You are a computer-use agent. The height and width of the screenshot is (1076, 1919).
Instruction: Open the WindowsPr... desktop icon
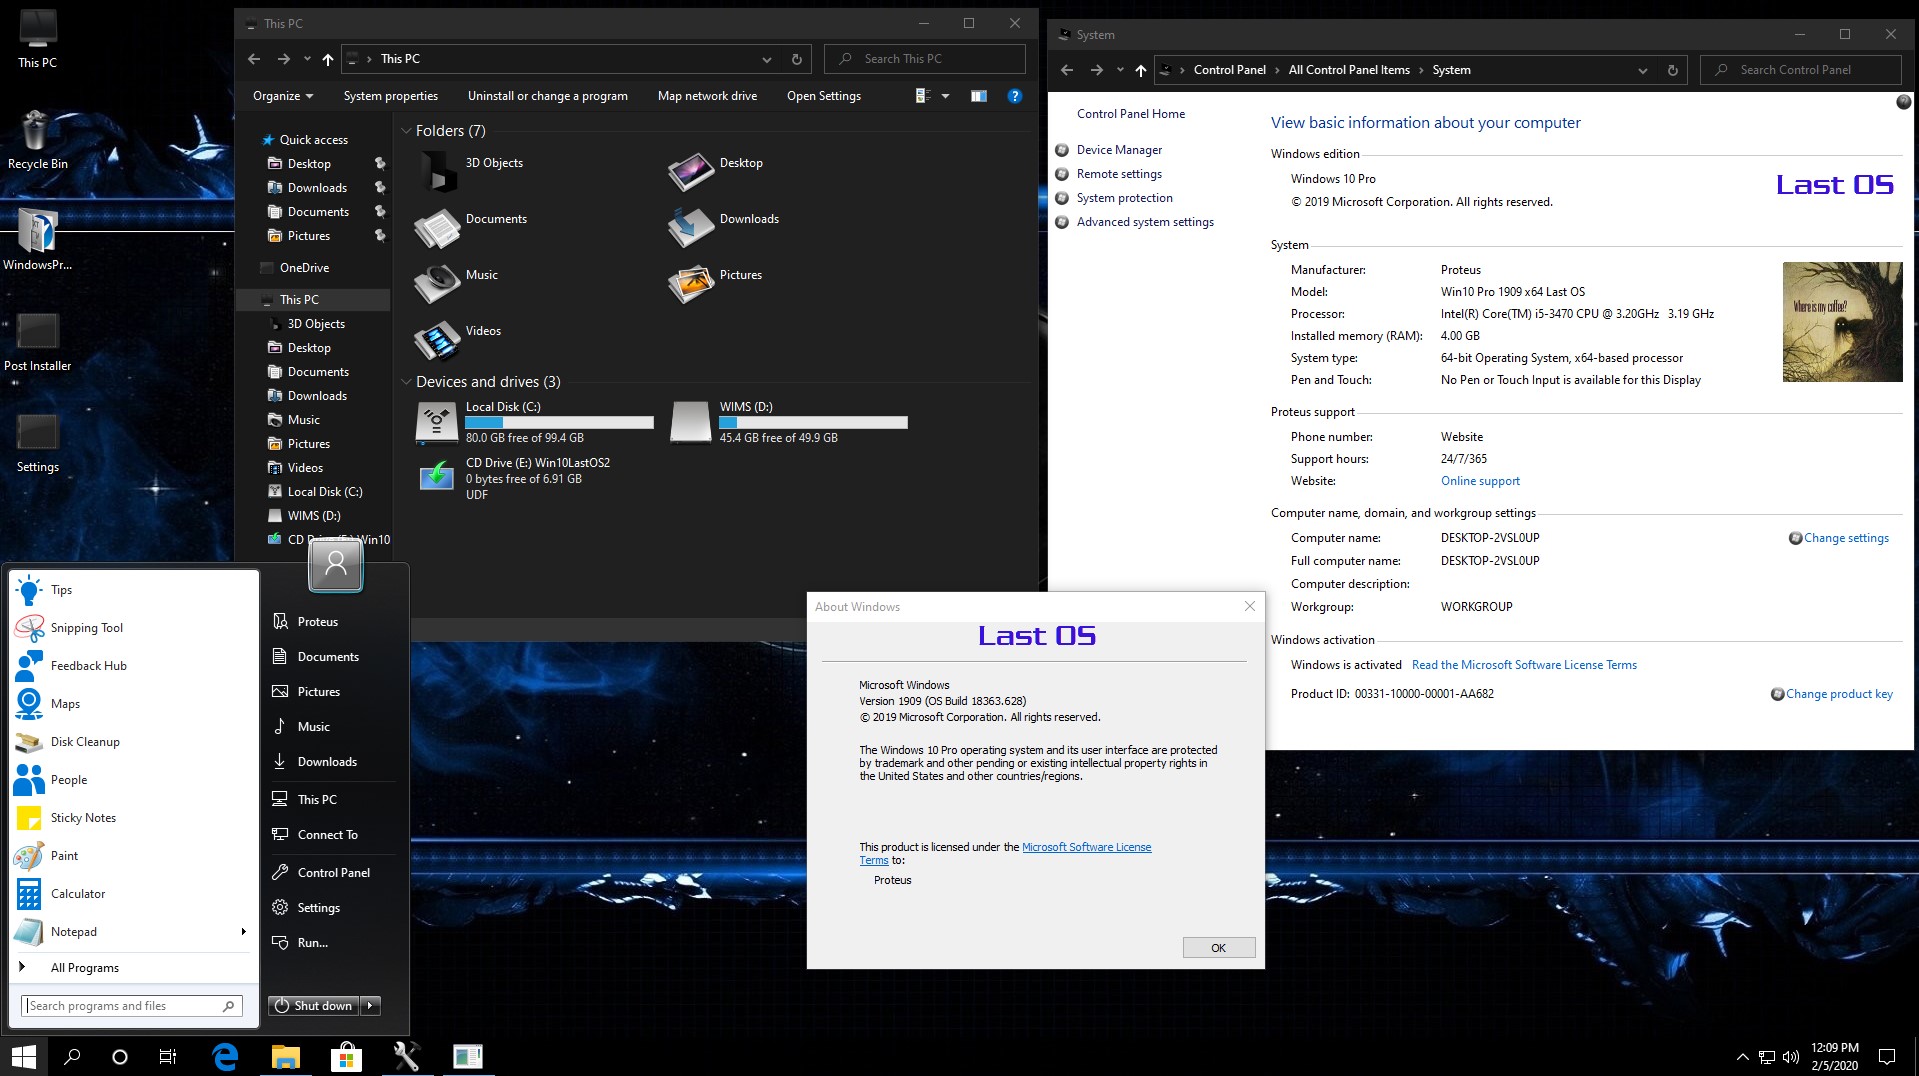tap(37, 240)
